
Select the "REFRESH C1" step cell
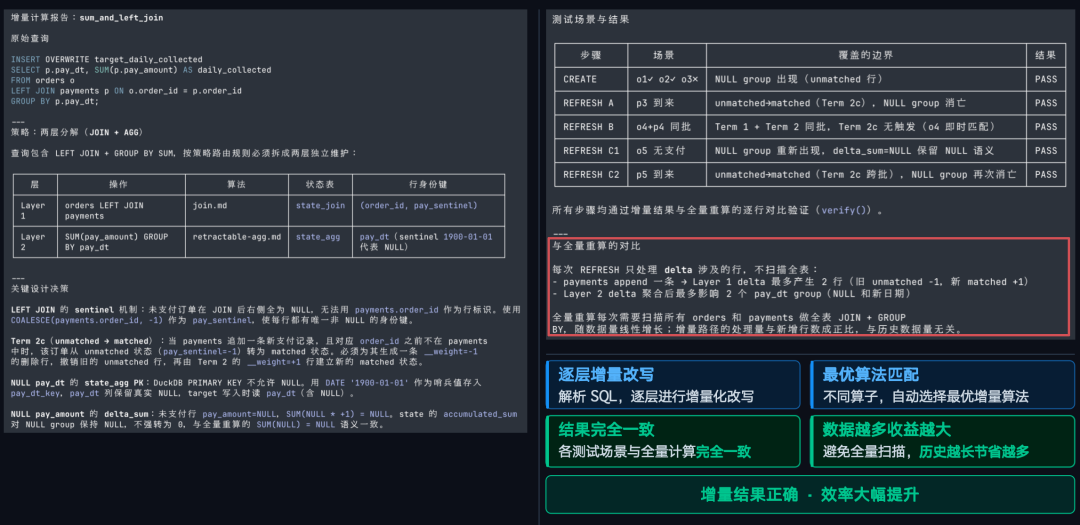pos(591,151)
